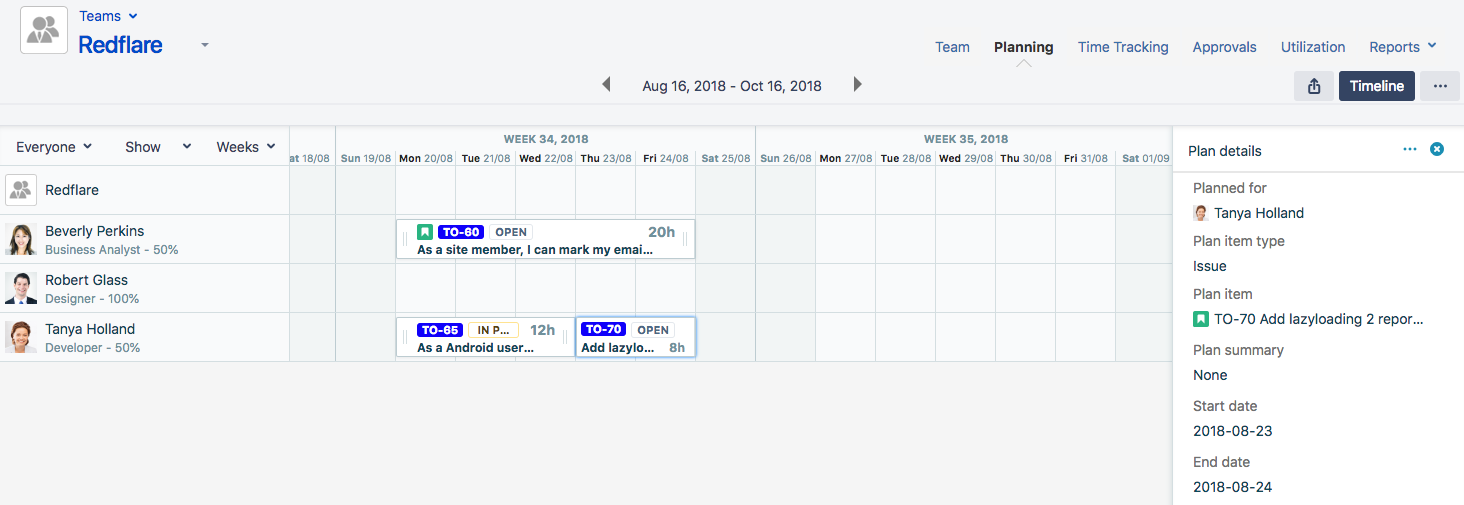Switch to Time Tracking tab
Viewport: 1464px width, 505px height.
(x=1123, y=47)
